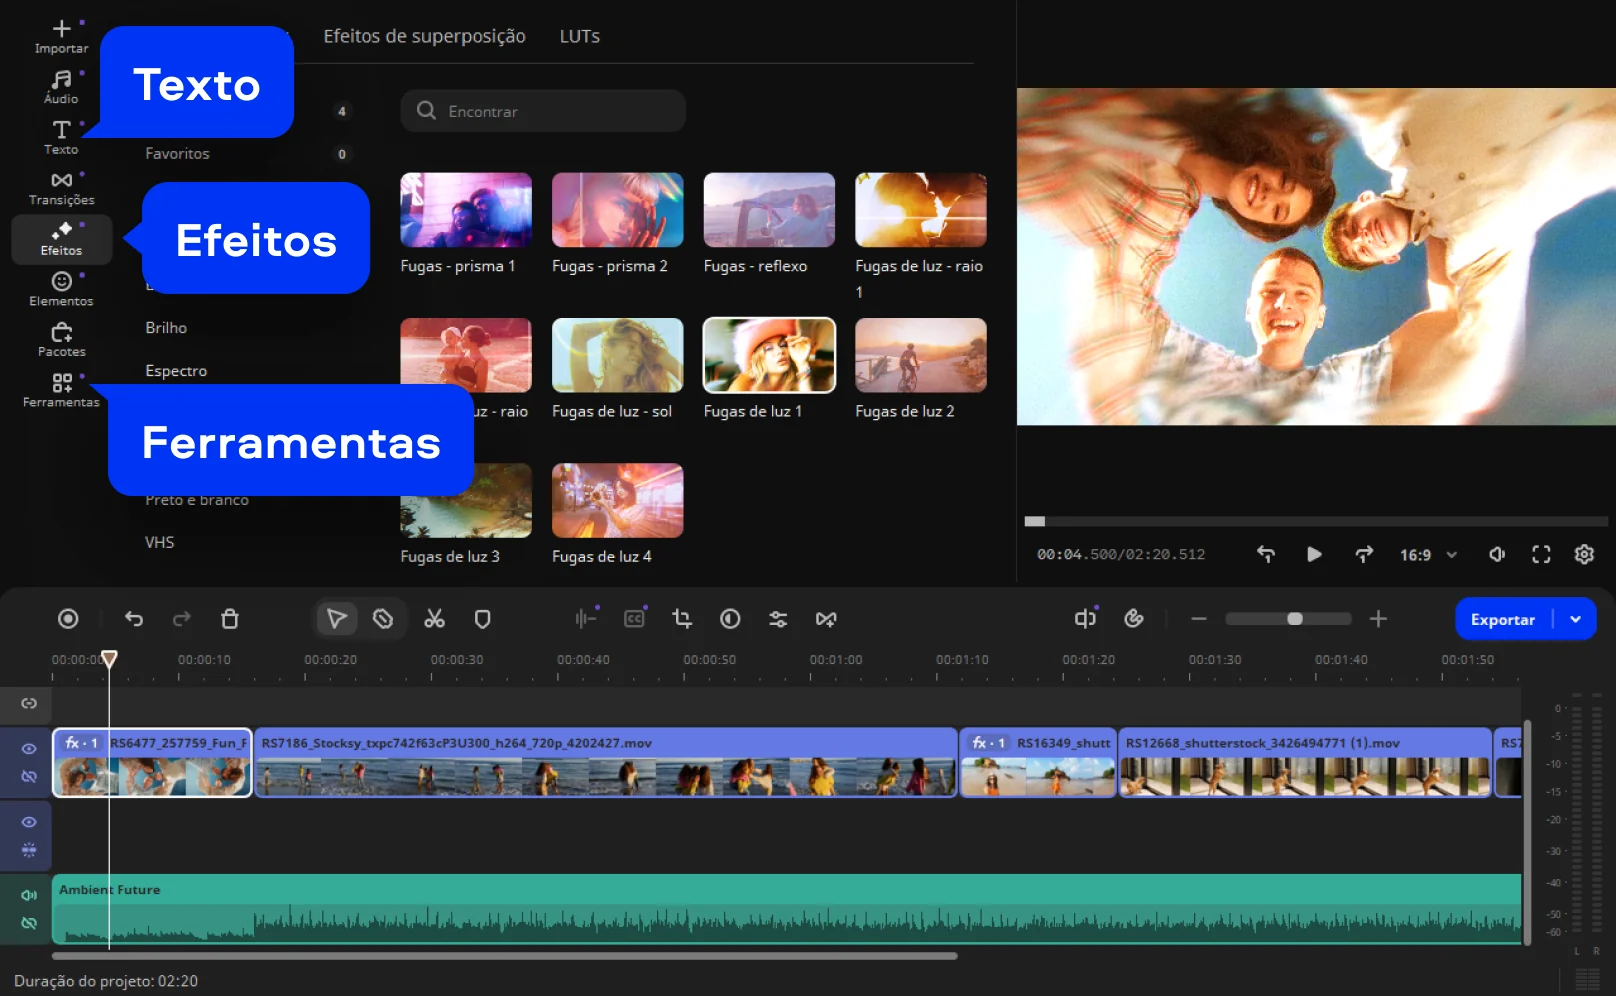Switch to Efeitos de superposição tab
This screenshot has height=996, width=1616.
pyautogui.click(x=424, y=36)
